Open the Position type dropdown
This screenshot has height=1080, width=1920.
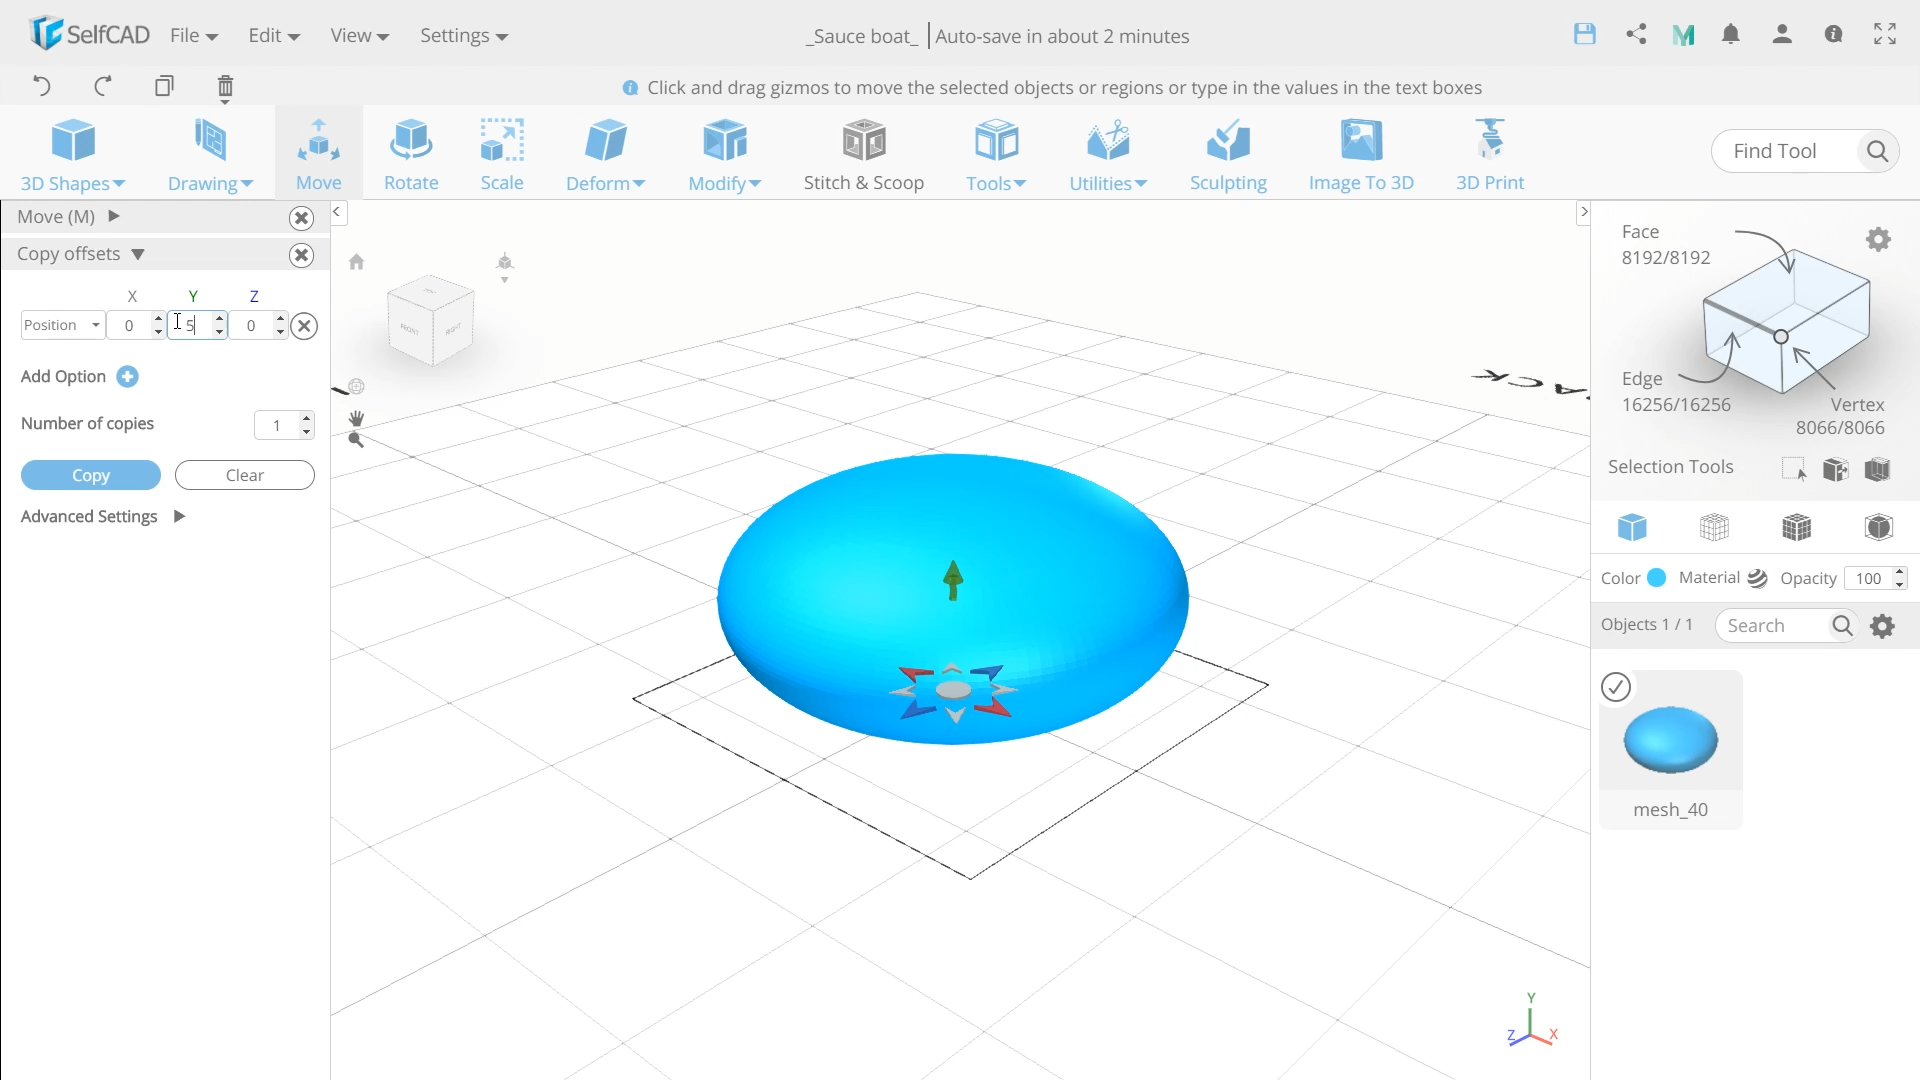pyautogui.click(x=62, y=325)
